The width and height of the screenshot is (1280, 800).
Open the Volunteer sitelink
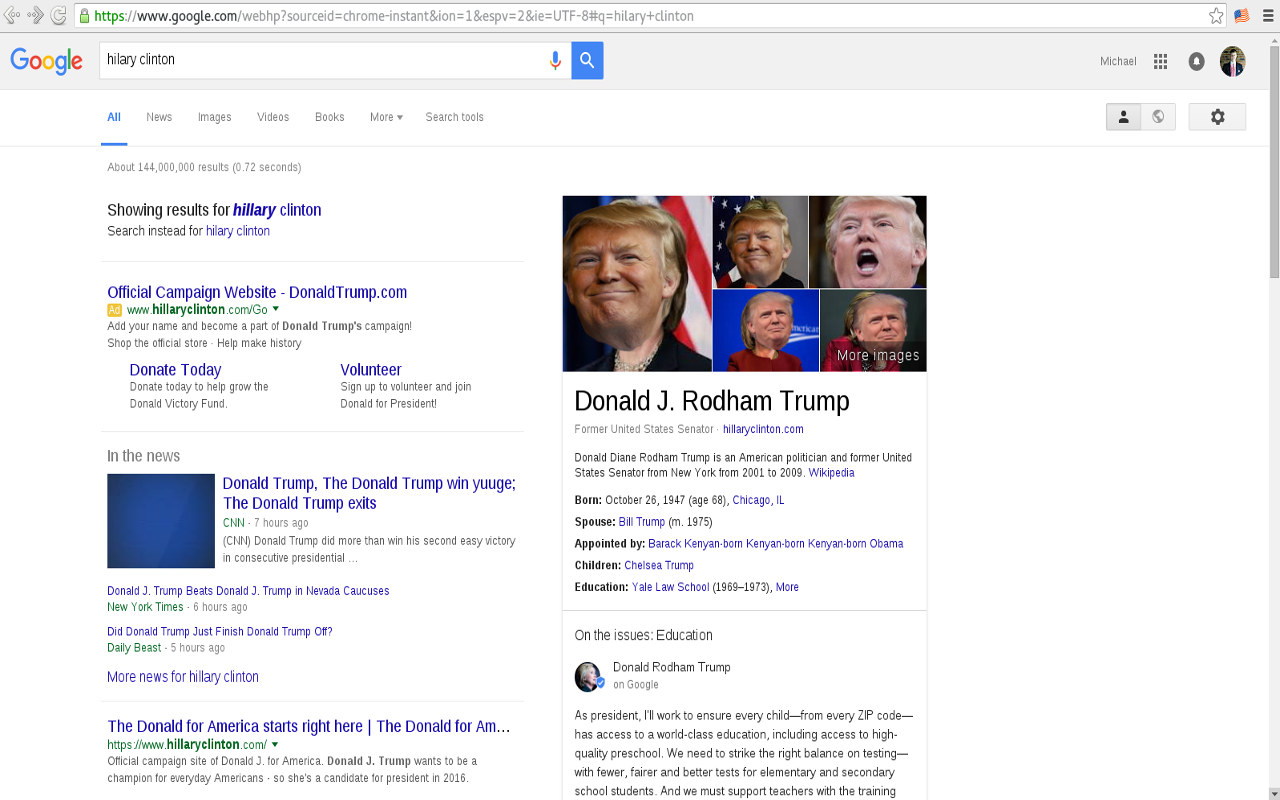[x=370, y=370]
